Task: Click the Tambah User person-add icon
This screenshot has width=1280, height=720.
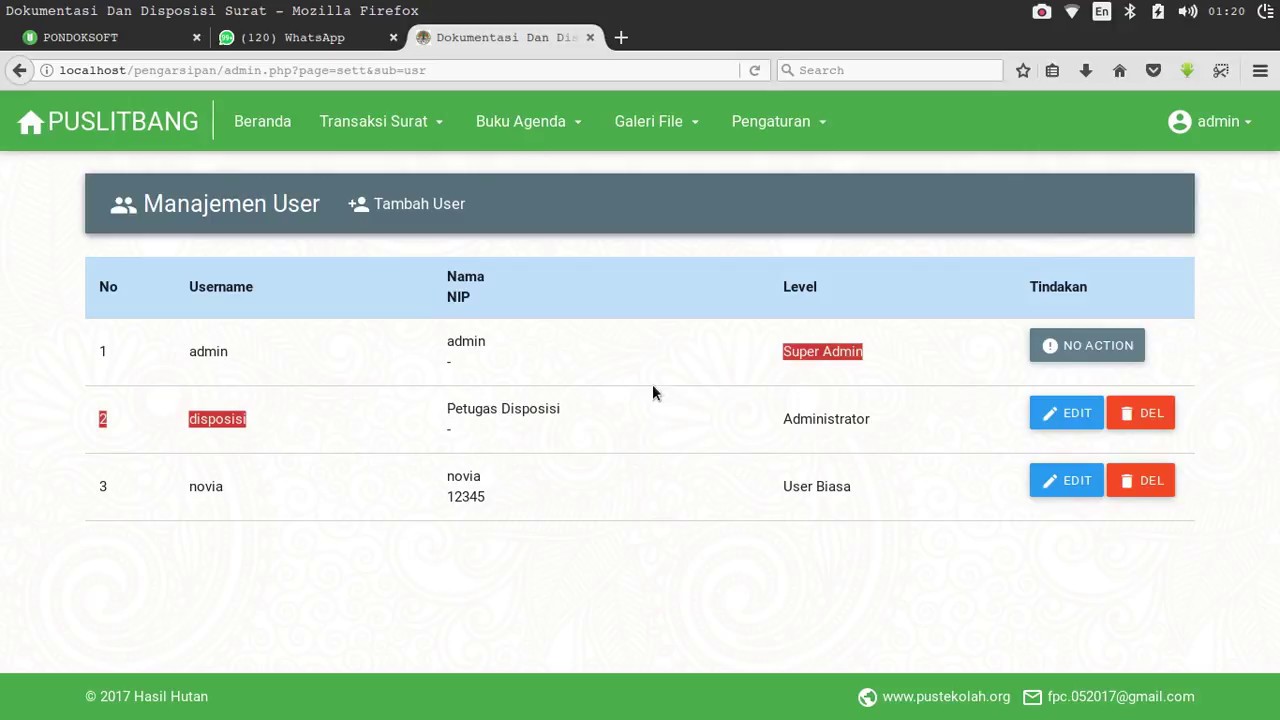Action: click(x=358, y=204)
